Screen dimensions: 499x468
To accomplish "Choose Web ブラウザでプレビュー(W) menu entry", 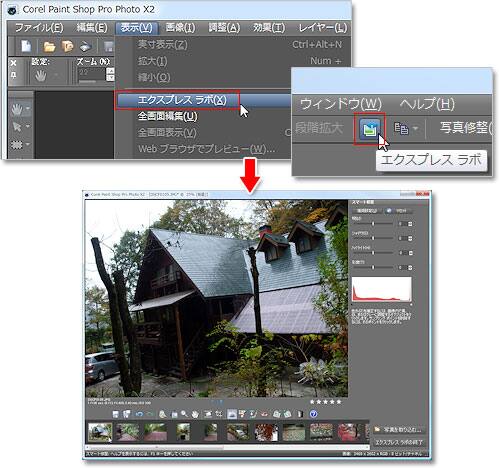I will [x=206, y=149].
